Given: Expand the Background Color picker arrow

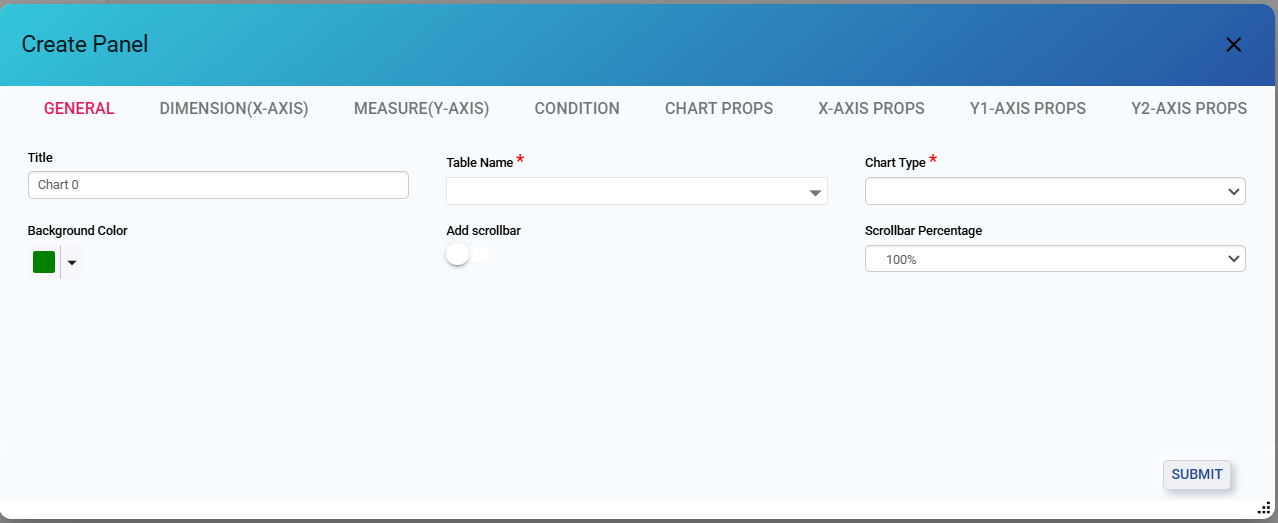Looking at the screenshot, I should point(72,262).
